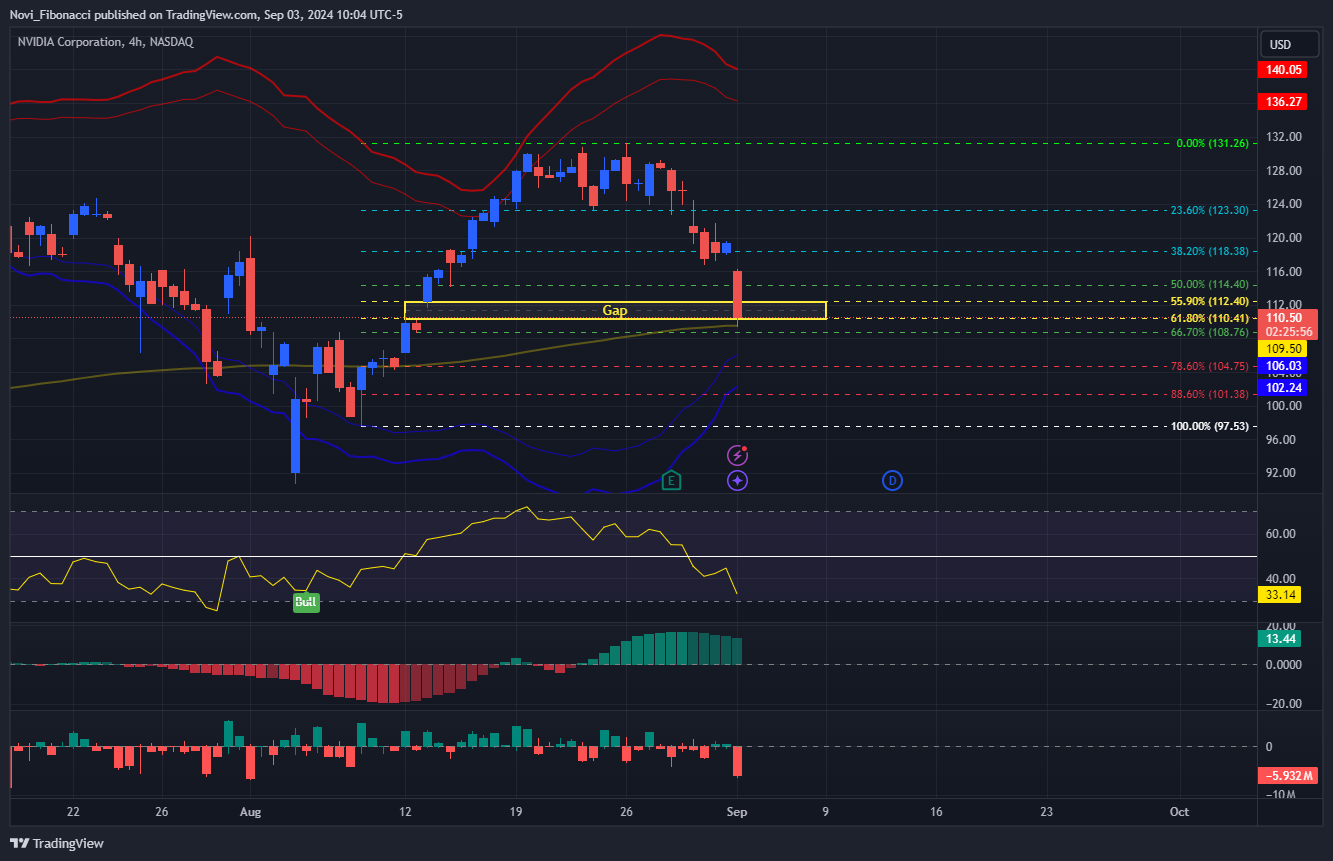Viewport: 1333px width, 861px height.
Task: Click the lightning bolt event marker
Action: coord(737,455)
